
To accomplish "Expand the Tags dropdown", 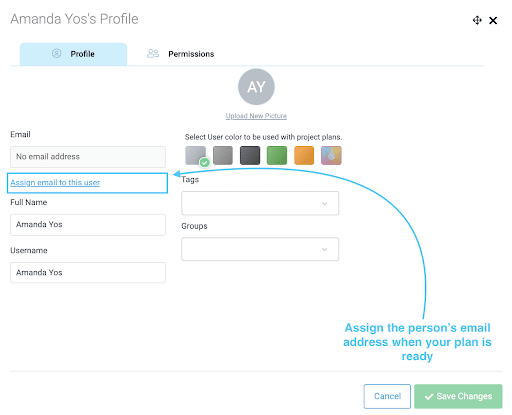I will click(x=260, y=203).
